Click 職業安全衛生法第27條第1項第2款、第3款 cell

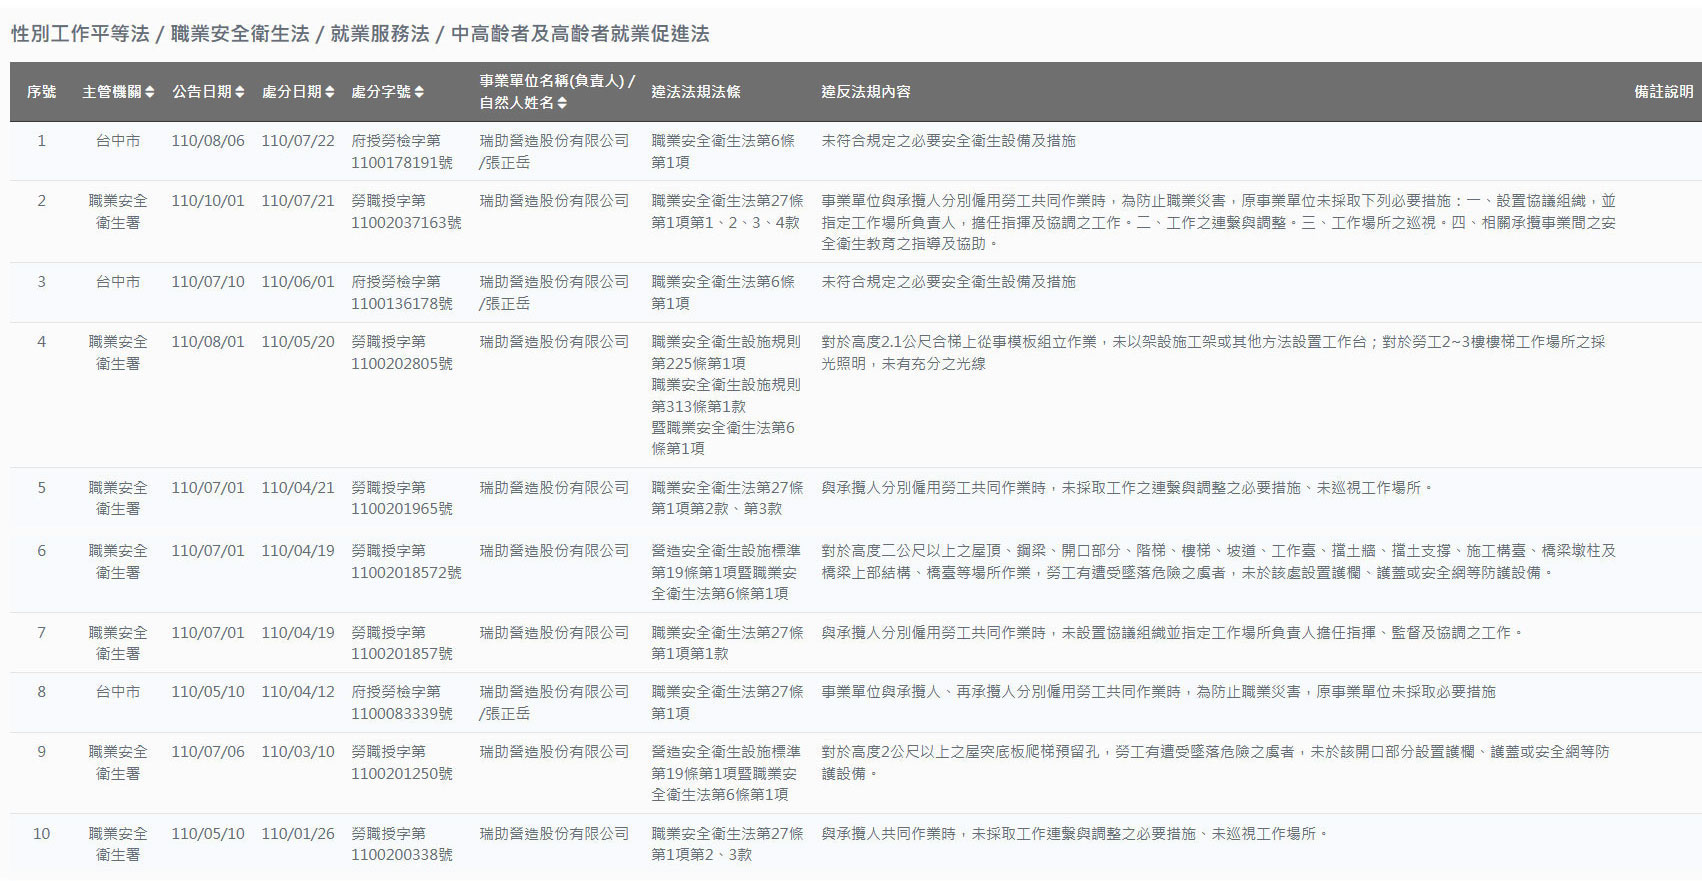tap(727, 498)
